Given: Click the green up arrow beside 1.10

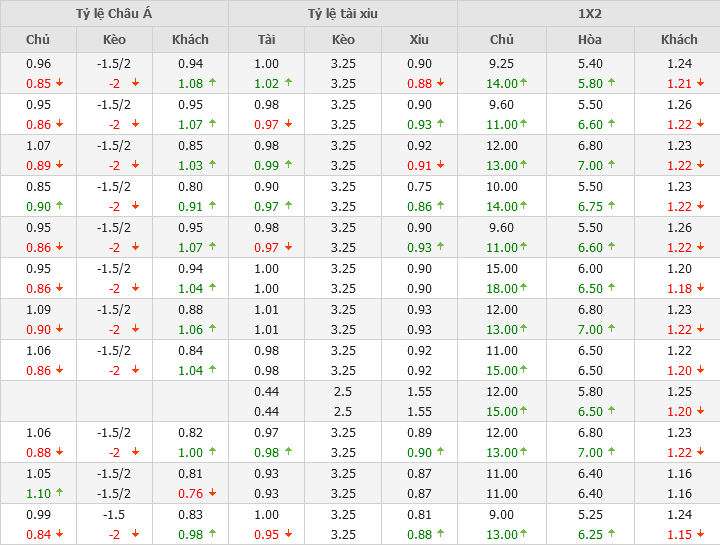Looking at the screenshot, I should tap(60, 493).
